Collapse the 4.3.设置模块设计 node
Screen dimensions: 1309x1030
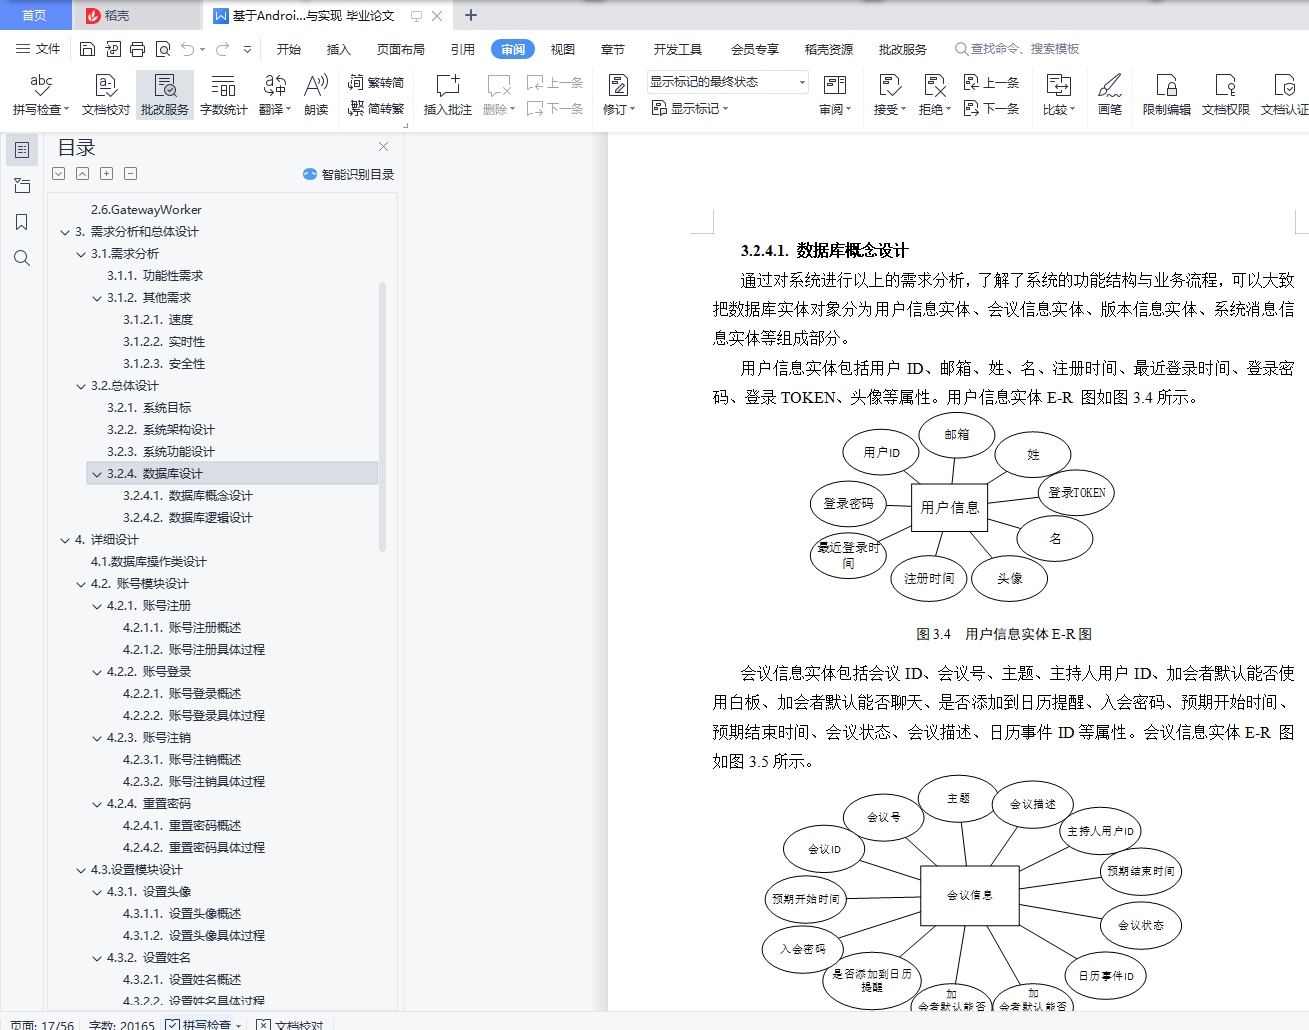[81, 870]
